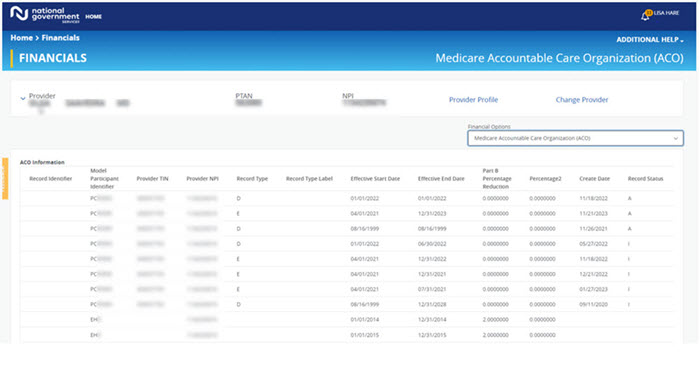Click the create date 05/27/2022

click(x=593, y=244)
